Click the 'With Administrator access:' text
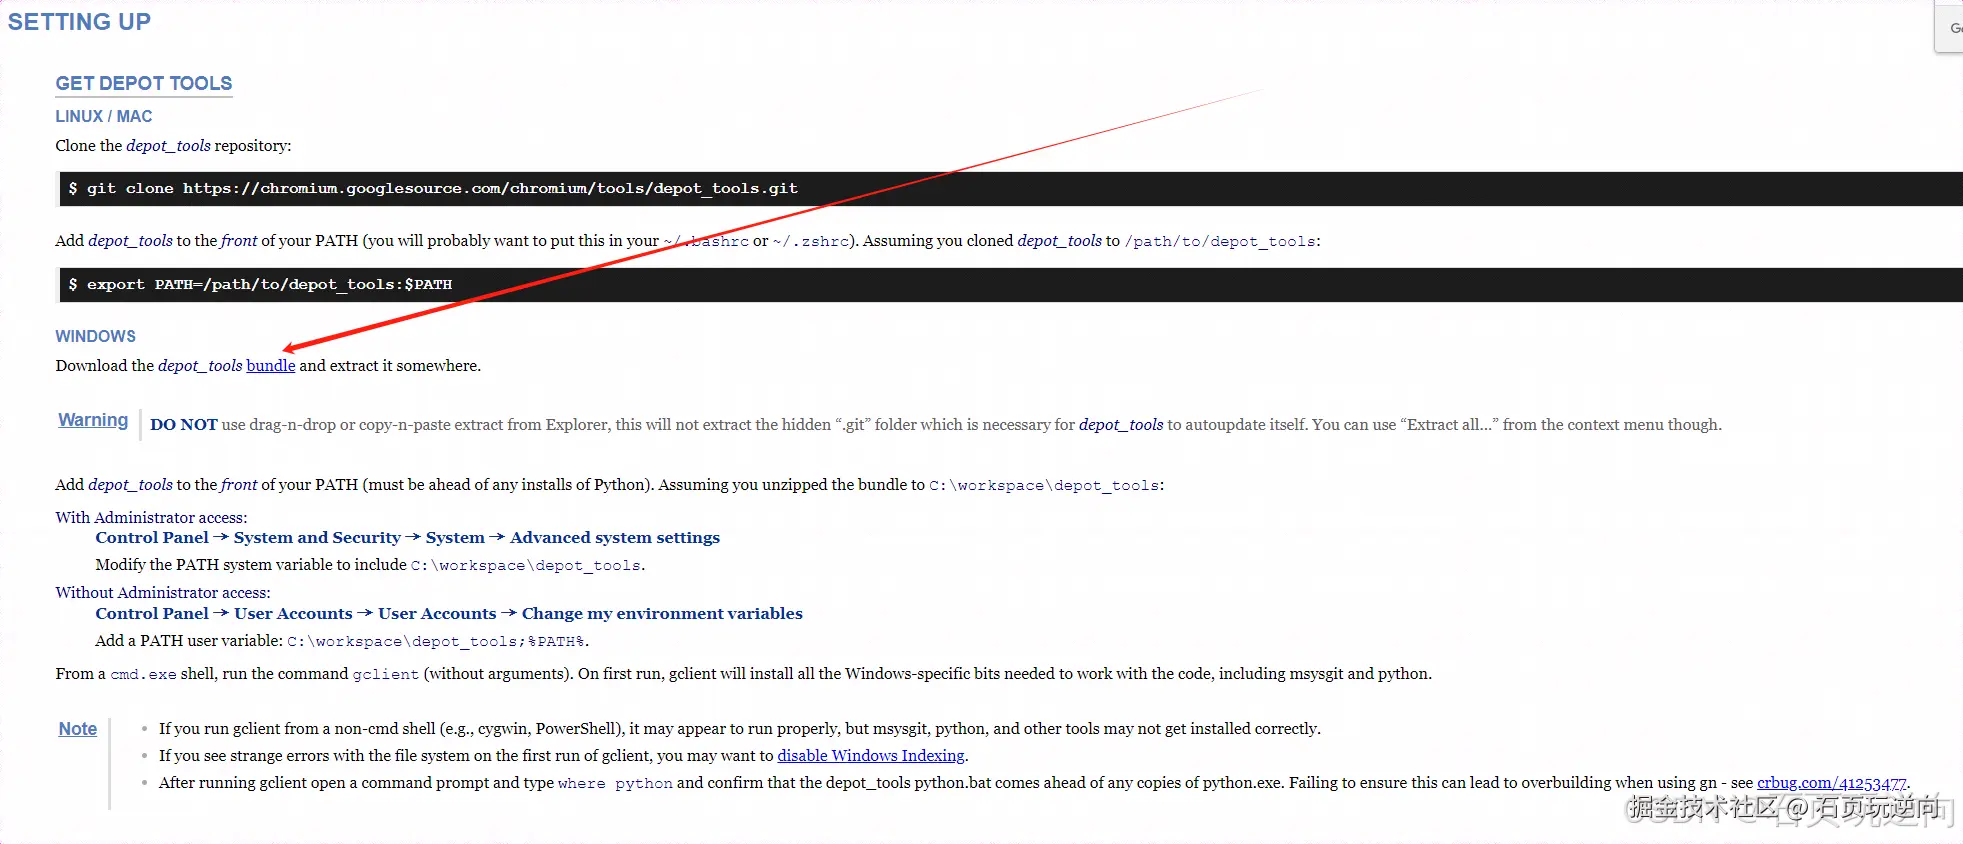This screenshot has height=844, width=1963. click(x=151, y=517)
